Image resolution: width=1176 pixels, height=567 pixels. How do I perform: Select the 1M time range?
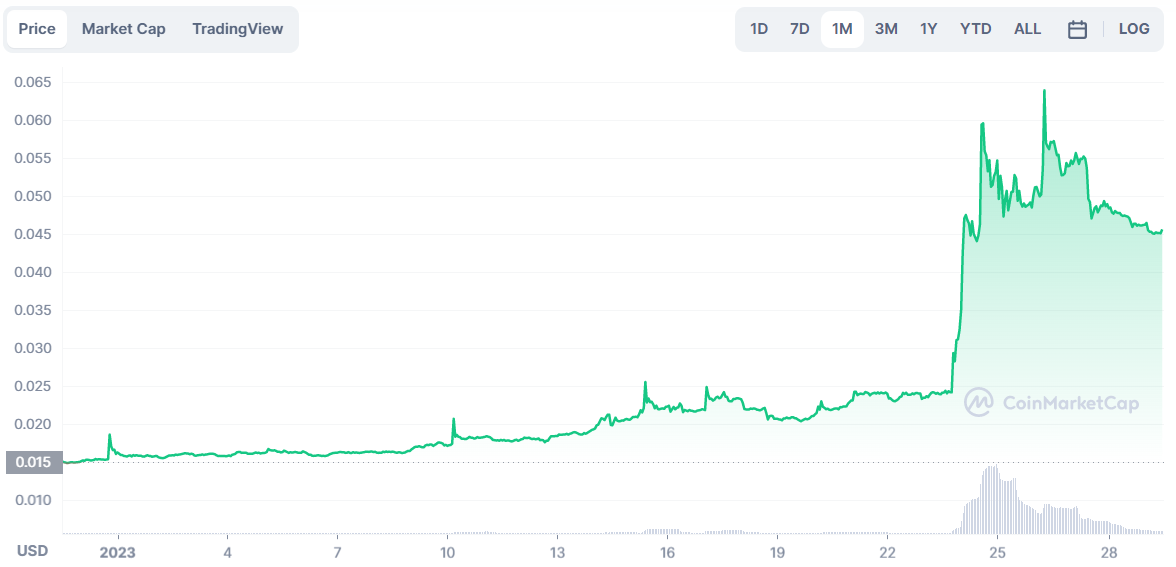pos(842,29)
